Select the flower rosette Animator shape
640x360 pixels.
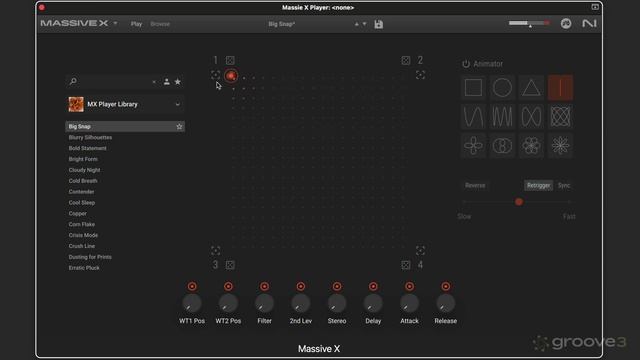tap(531, 145)
